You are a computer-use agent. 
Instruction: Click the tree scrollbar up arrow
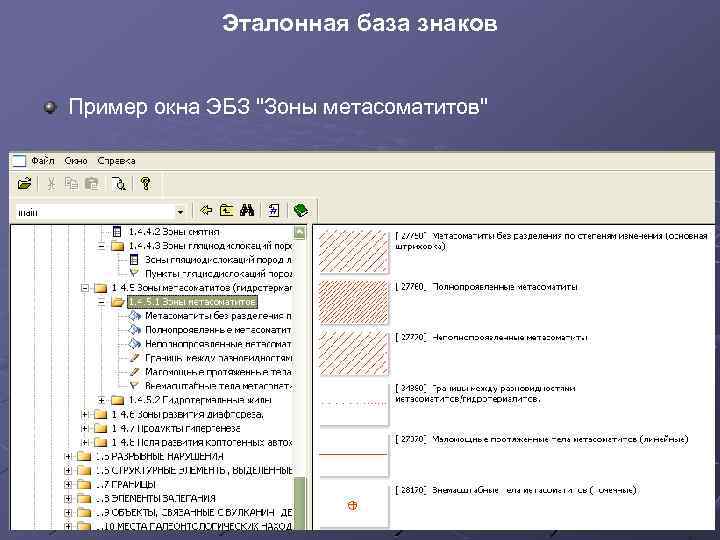click(x=299, y=232)
